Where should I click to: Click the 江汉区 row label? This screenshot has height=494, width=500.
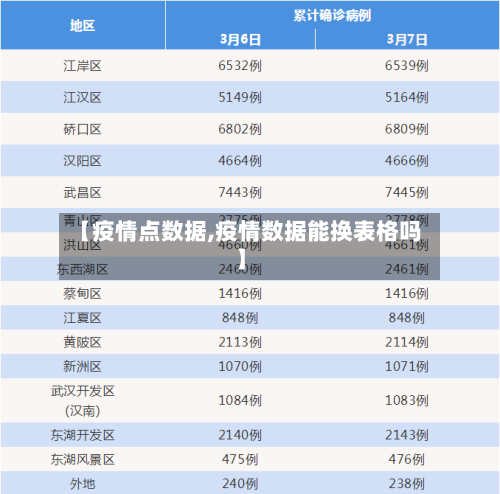click(x=82, y=98)
